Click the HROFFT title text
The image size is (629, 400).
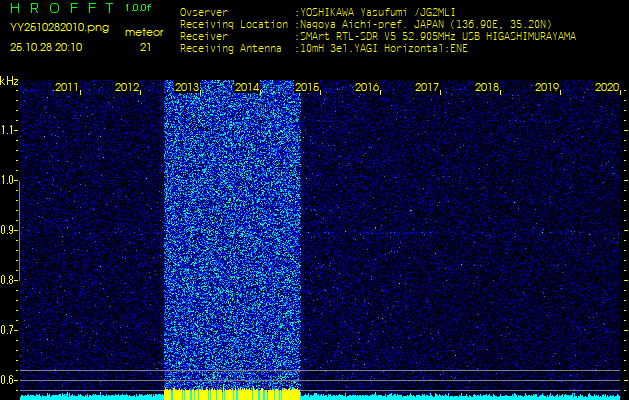click(63, 8)
